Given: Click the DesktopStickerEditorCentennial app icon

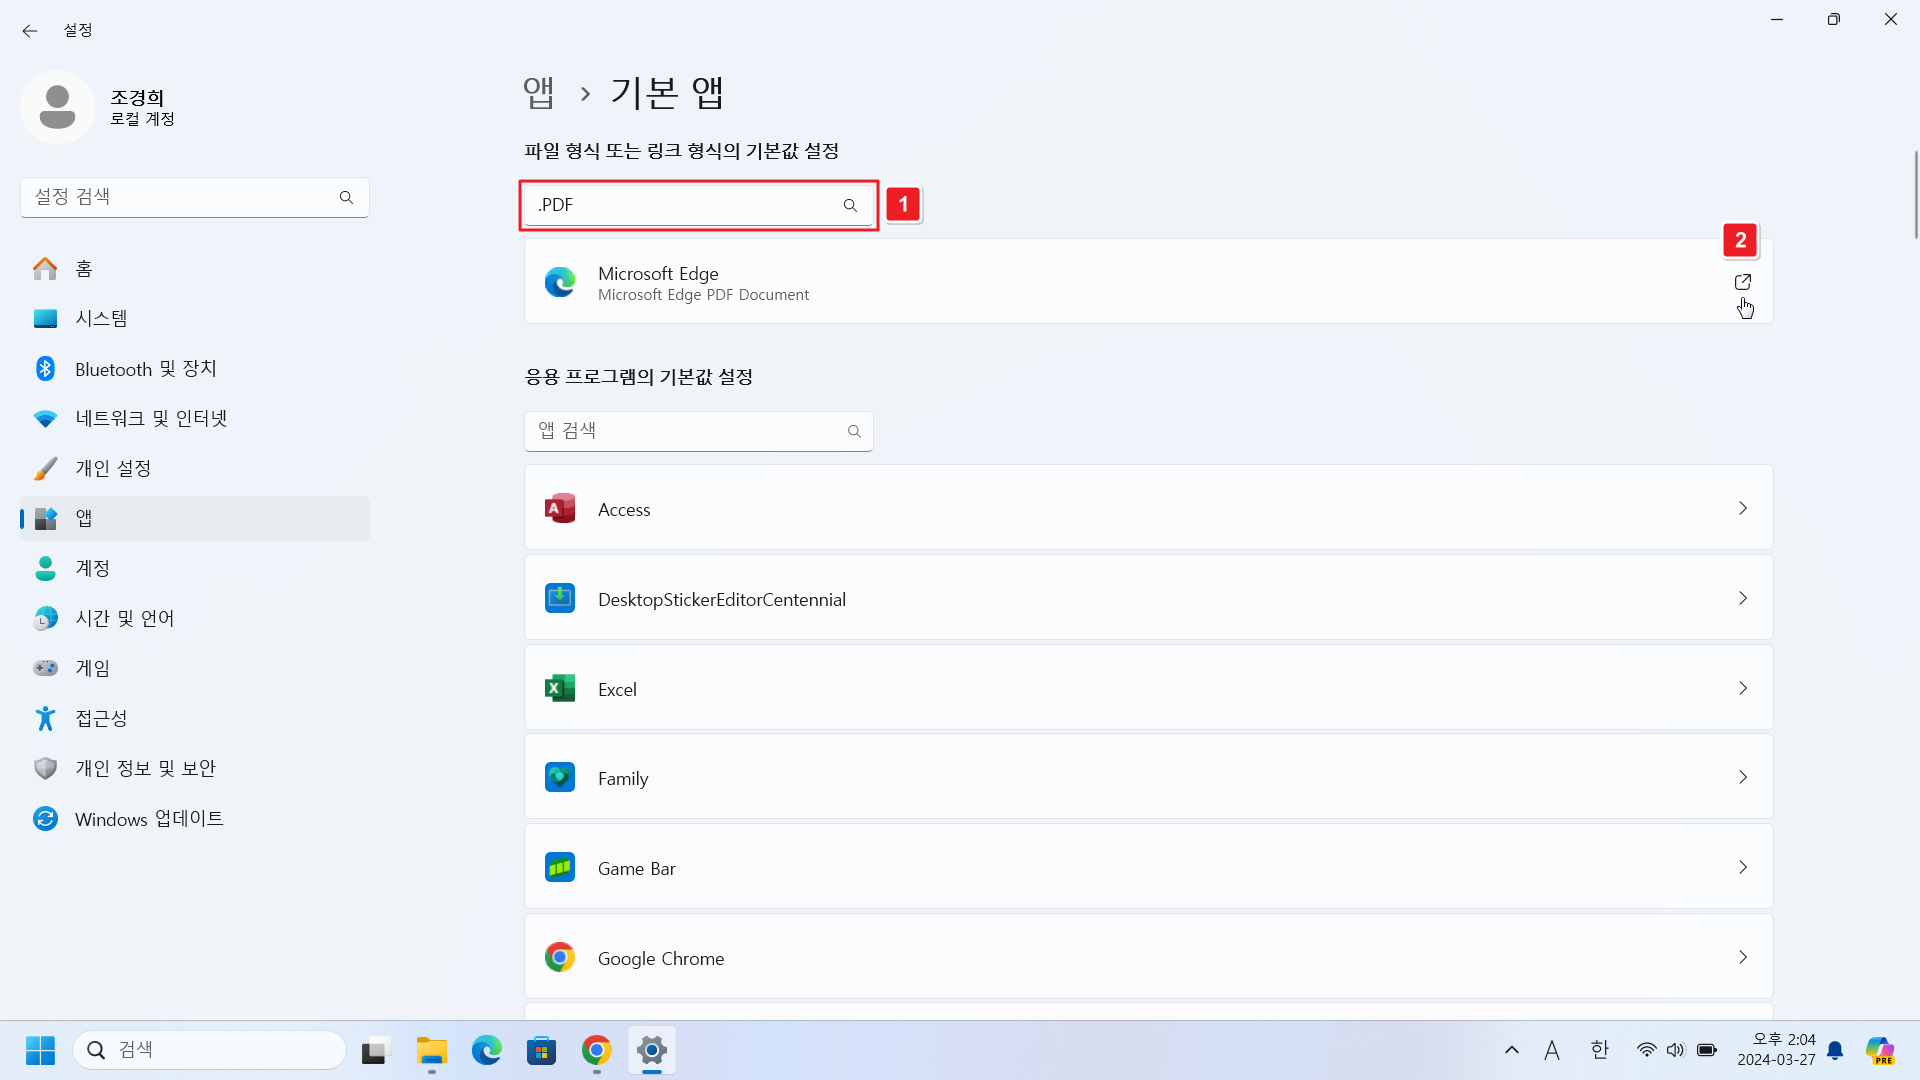Looking at the screenshot, I should (560, 598).
